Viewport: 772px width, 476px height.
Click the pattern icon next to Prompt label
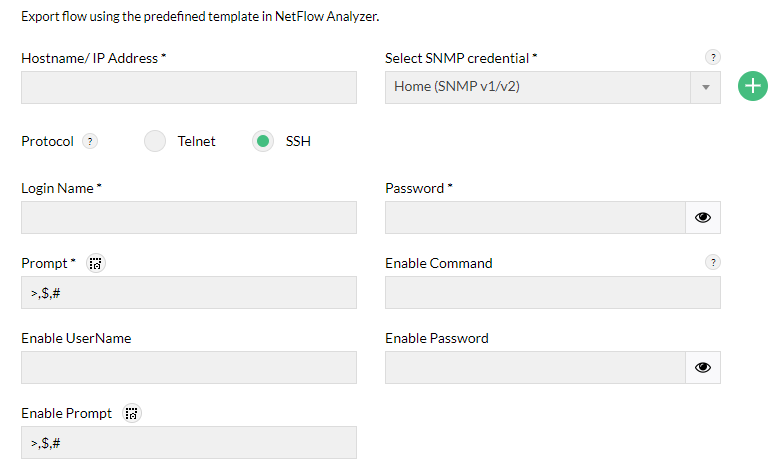tap(96, 263)
